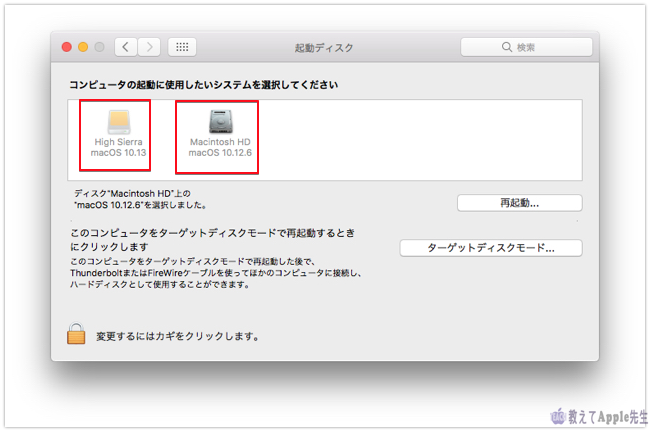The height and width of the screenshot is (432, 650).
Task: Click text 変更するにはカギをクリックします。
Action: (178, 336)
